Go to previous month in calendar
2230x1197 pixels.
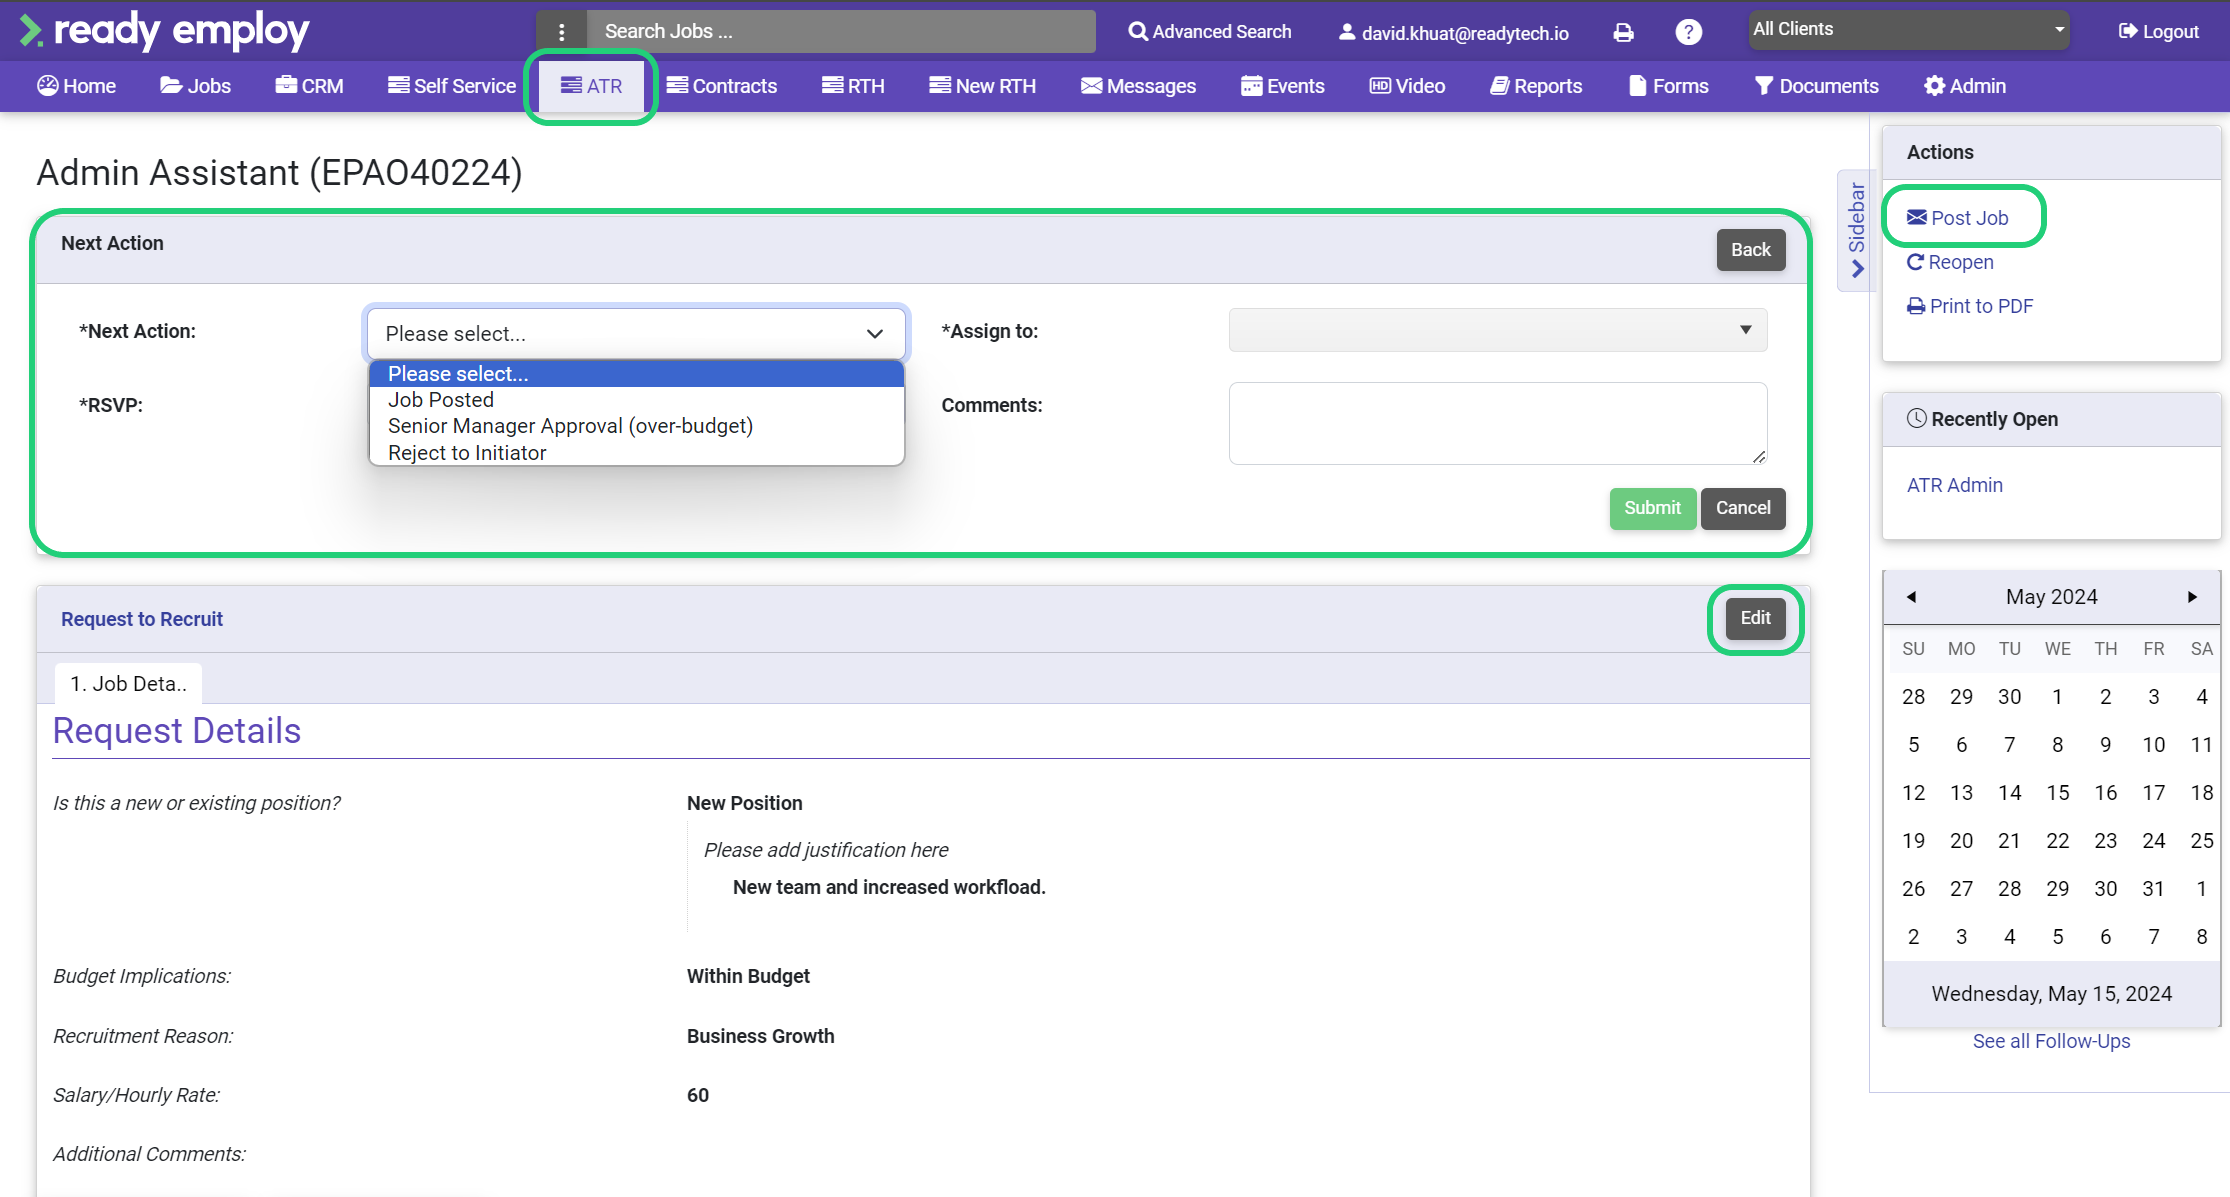click(x=1911, y=597)
